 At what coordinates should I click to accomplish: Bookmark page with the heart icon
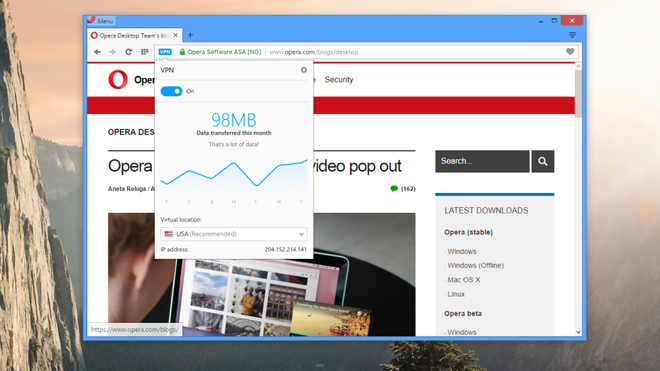click(570, 51)
